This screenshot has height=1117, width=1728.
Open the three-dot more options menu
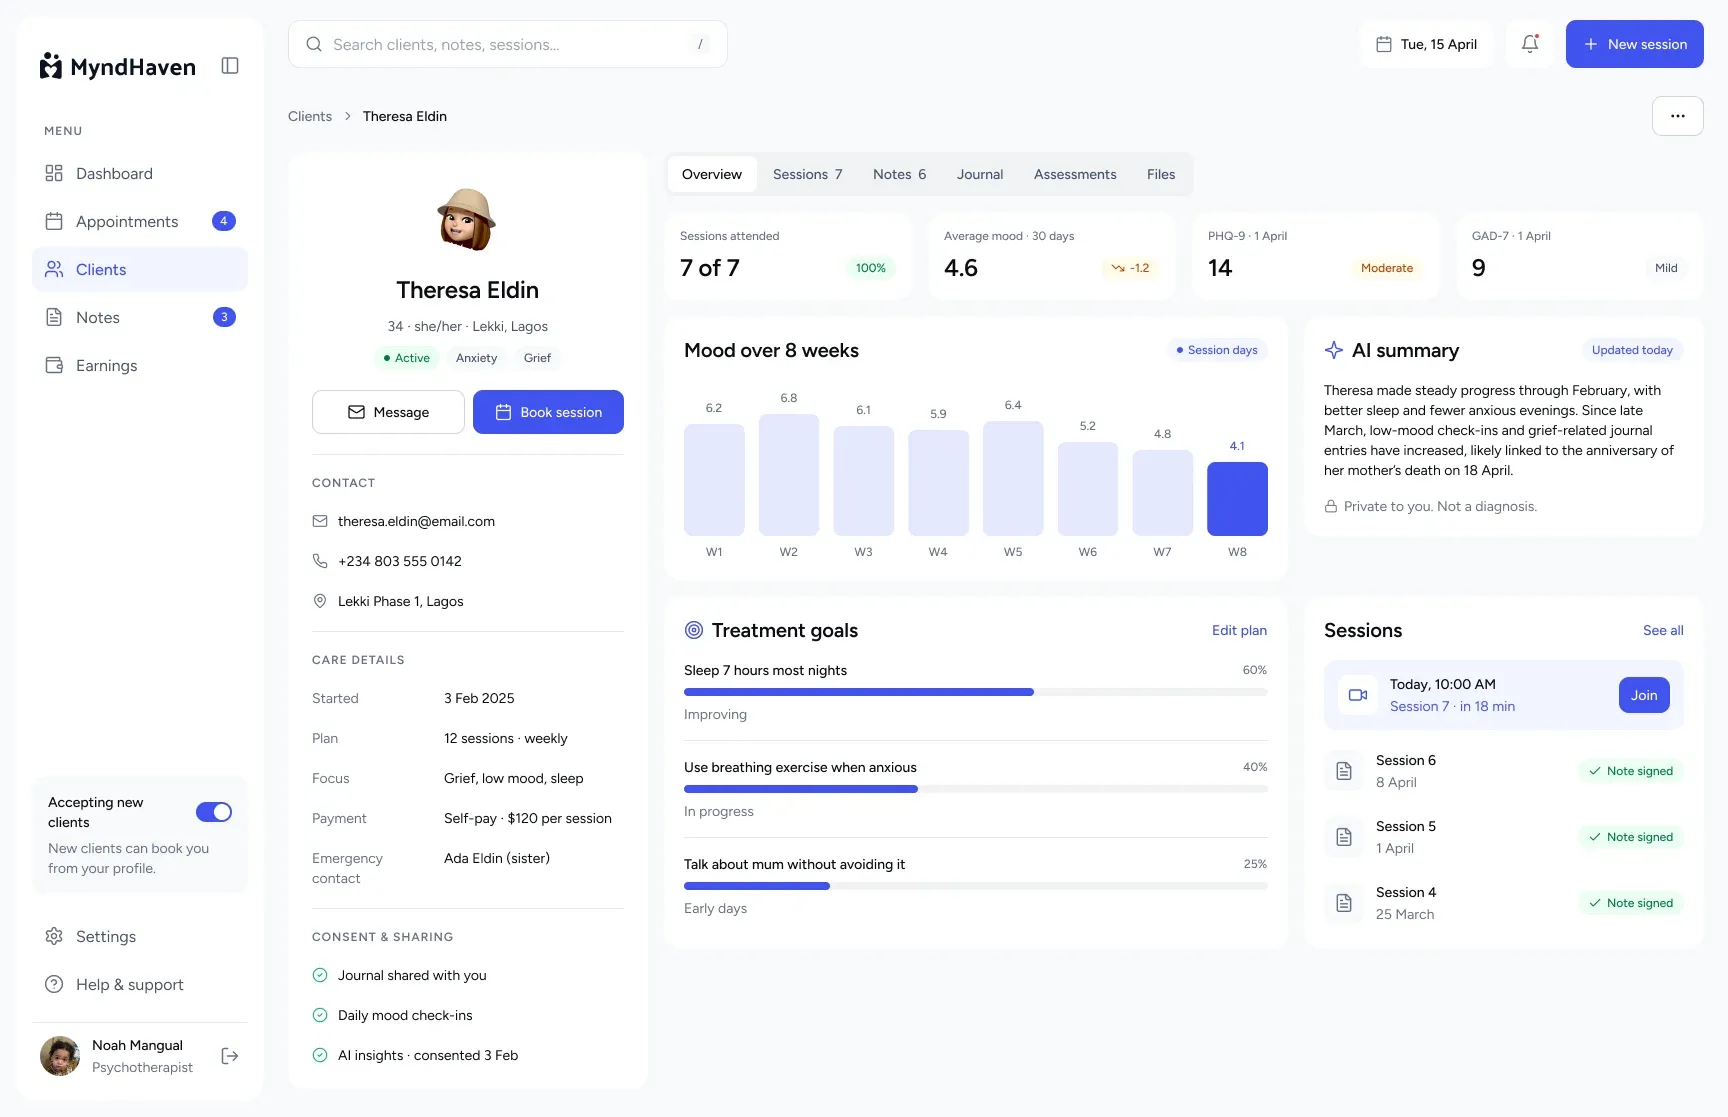pyautogui.click(x=1678, y=116)
